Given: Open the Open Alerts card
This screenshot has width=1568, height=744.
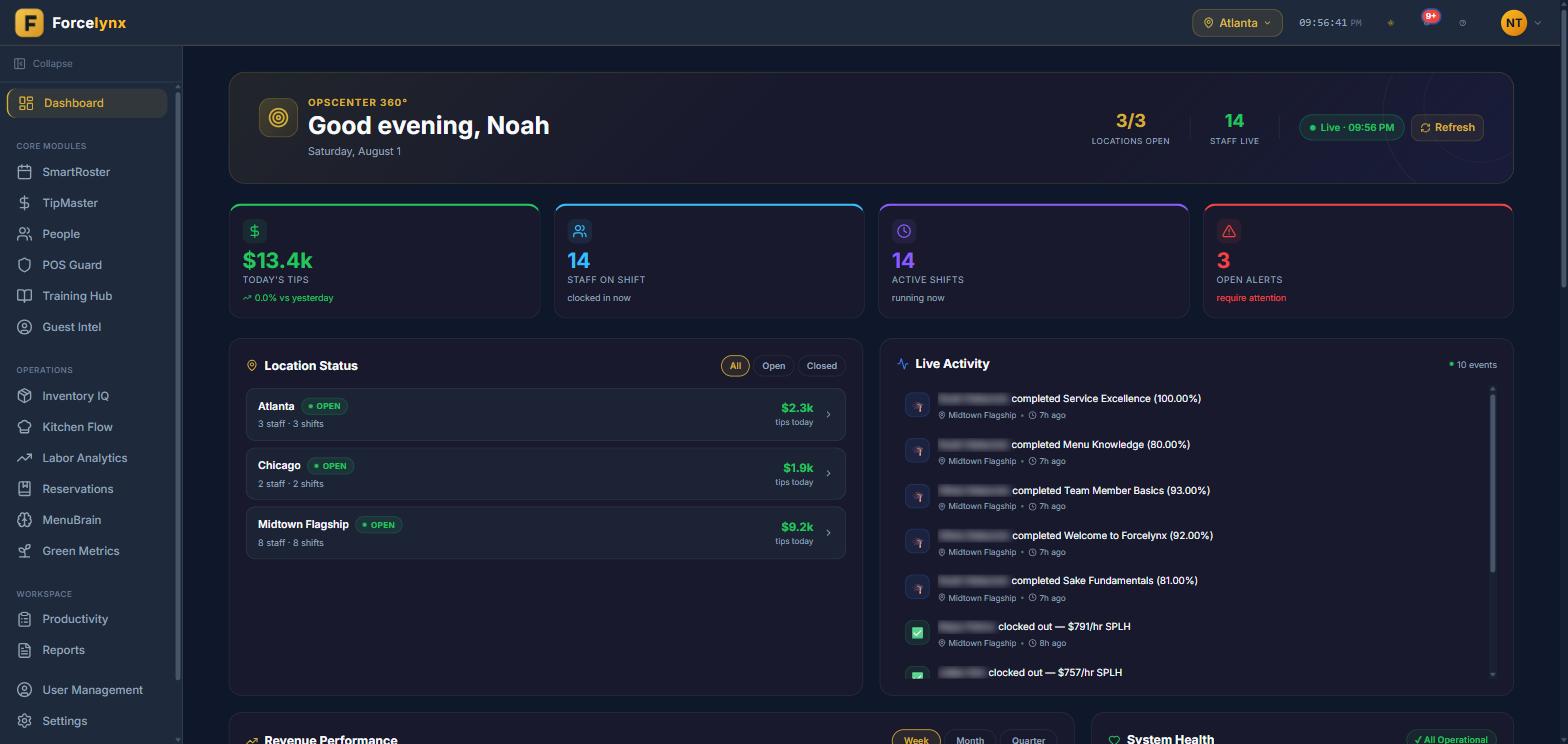Looking at the screenshot, I should pos(1358,261).
